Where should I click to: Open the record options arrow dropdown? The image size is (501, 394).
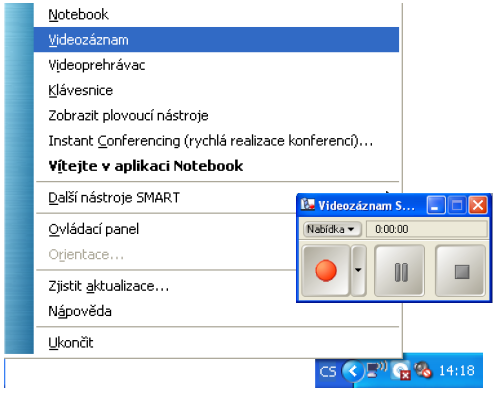[358, 270]
